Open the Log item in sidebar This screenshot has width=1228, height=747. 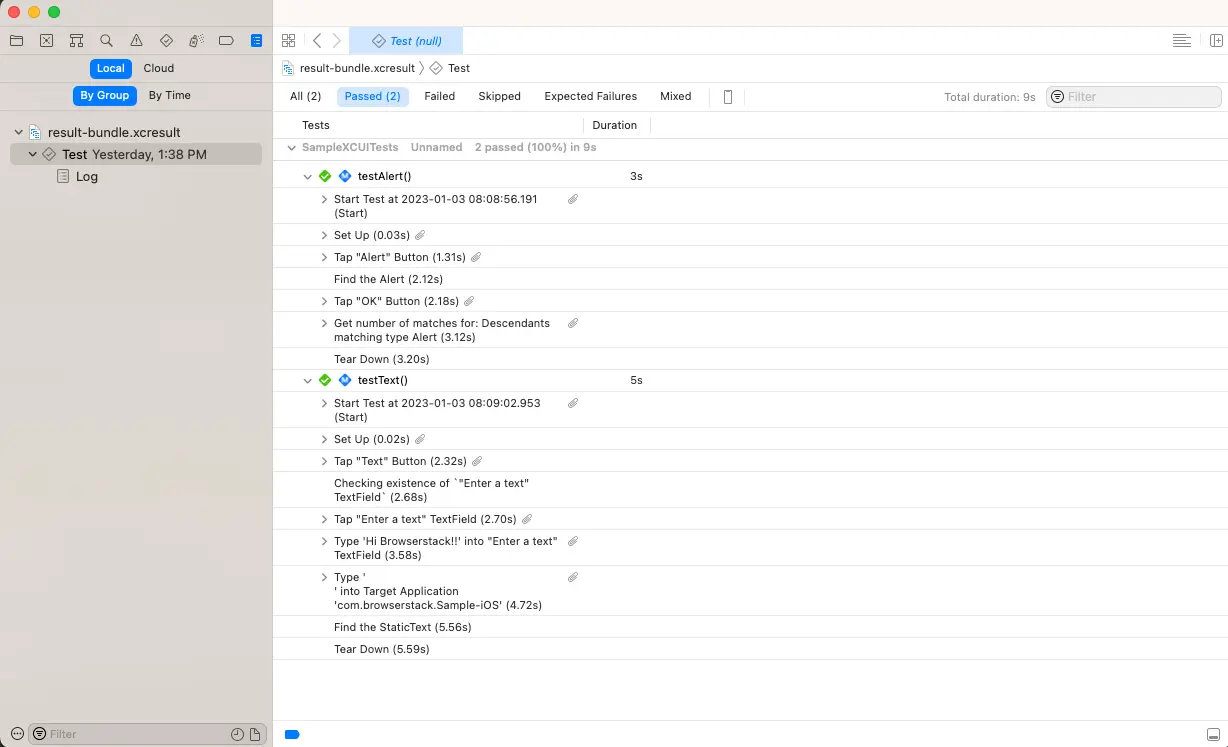(87, 176)
